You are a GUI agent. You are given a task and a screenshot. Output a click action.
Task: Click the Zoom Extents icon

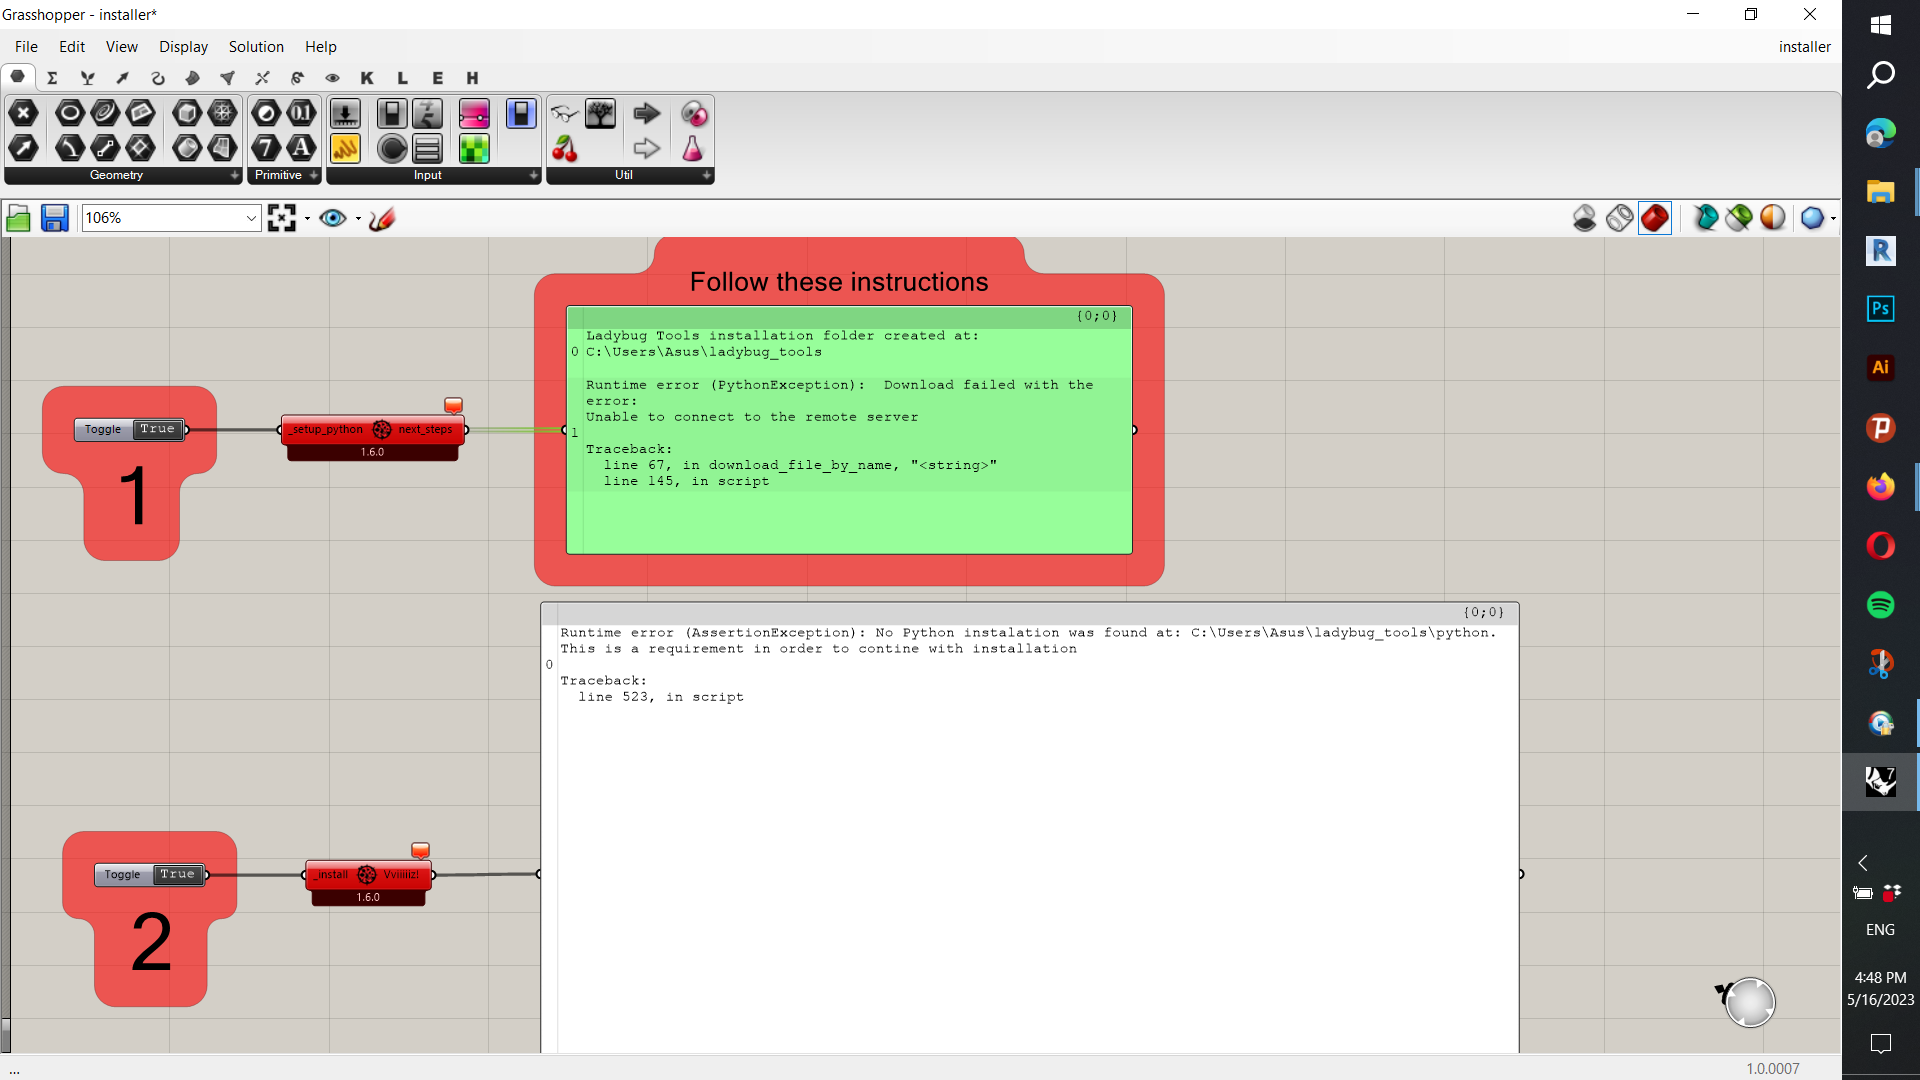[x=282, y=218]
